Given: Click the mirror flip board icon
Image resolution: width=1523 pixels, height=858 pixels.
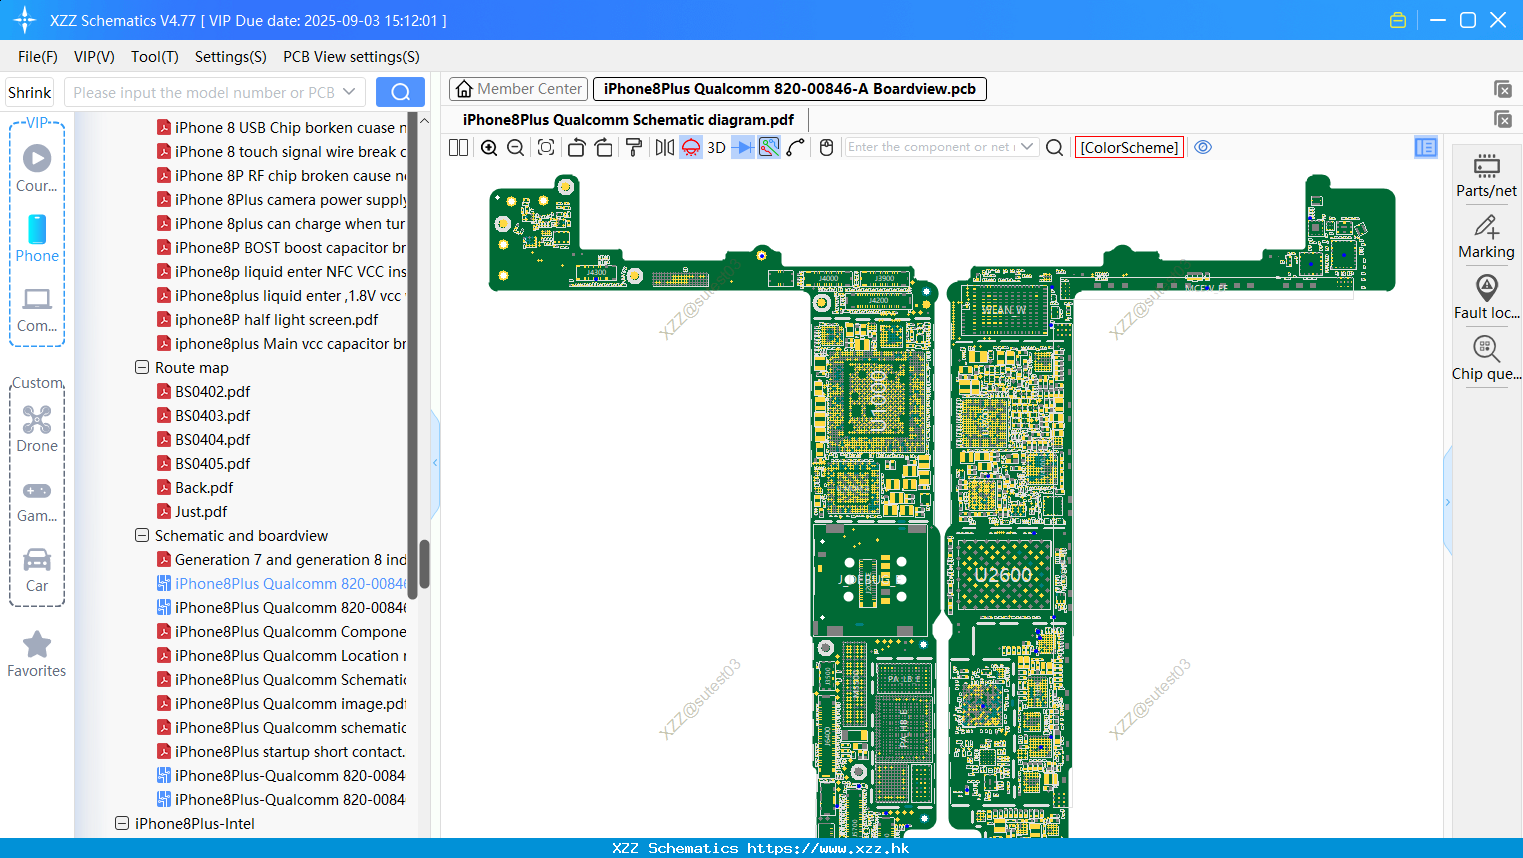Looking at the screenshot, I should click(x=664, y=148).
